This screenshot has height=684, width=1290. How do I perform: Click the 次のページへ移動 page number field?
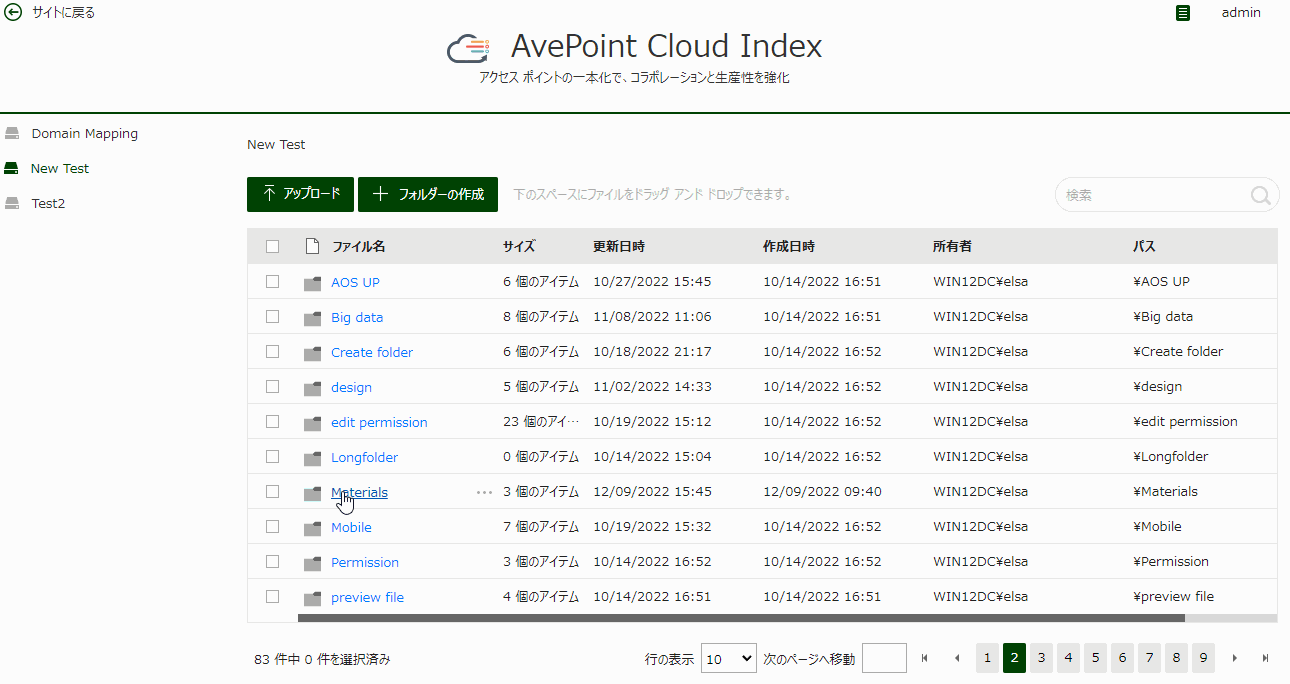click(x=884, y=658)
